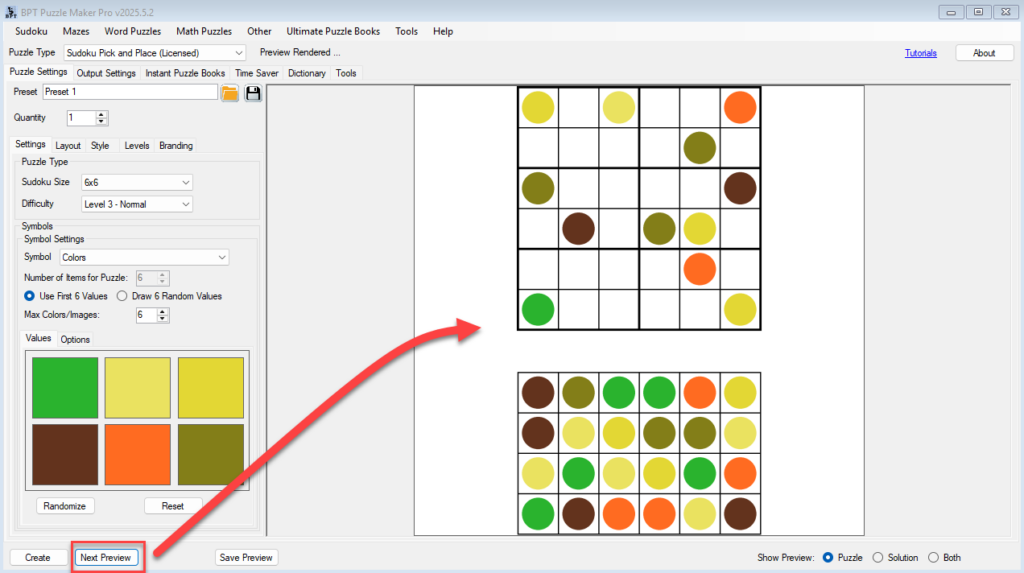Click the Max Colors/Images number field
Viewport: 1024px width, 573px height.
click(146, 315)
